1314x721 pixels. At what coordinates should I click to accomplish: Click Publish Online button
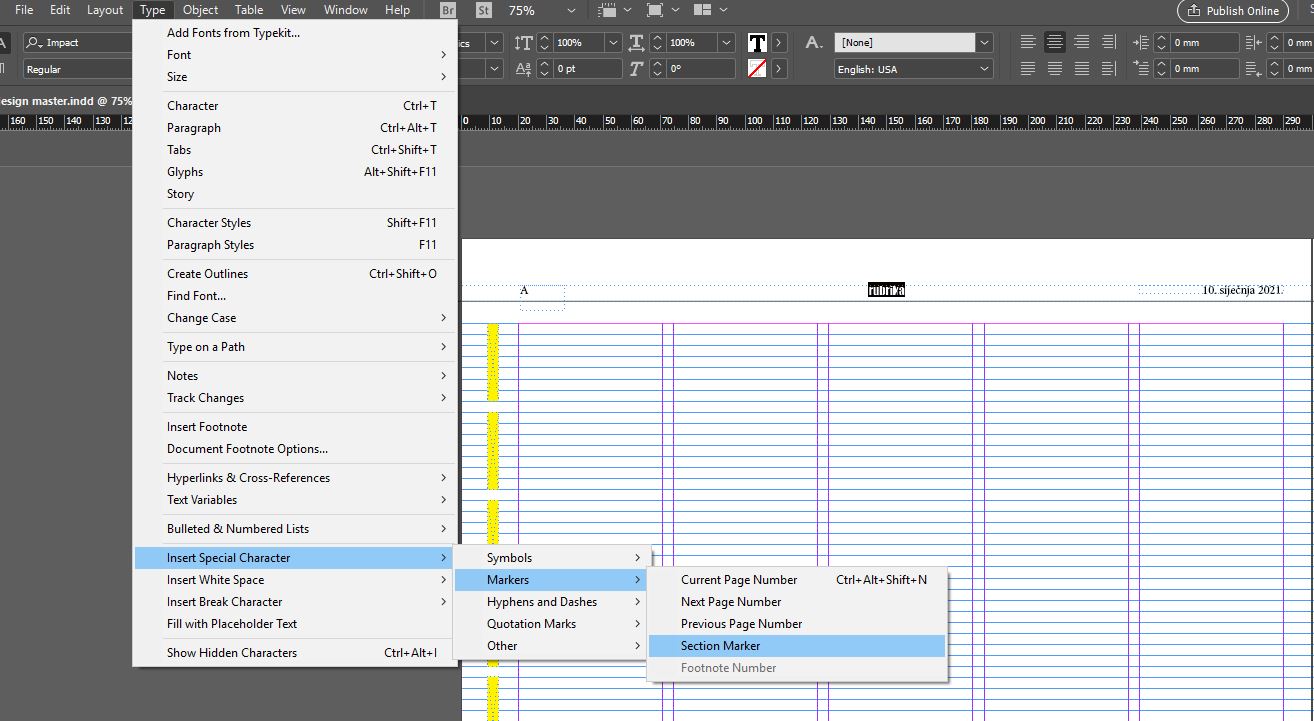1232,11
